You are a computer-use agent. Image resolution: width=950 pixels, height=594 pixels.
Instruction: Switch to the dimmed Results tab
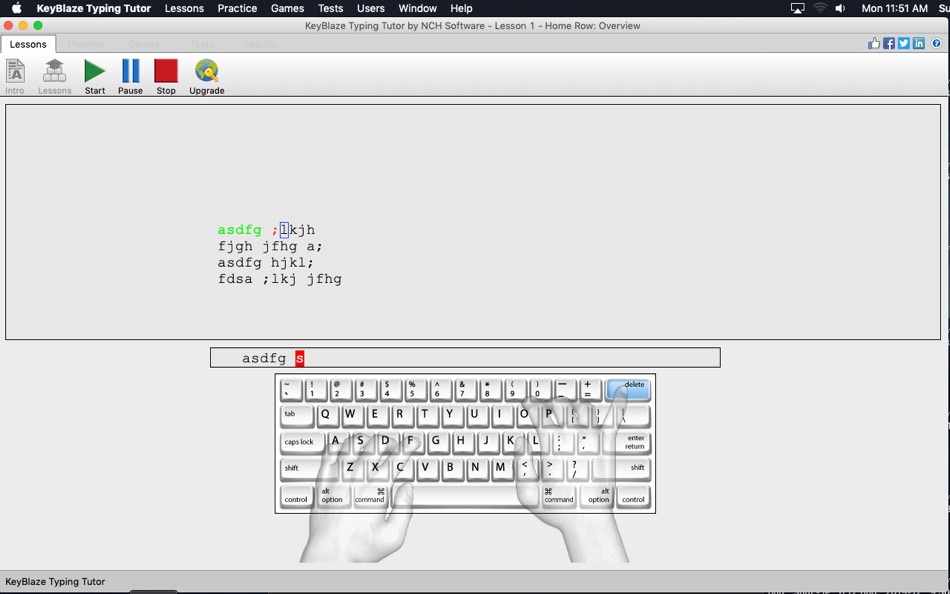(259, 44)
